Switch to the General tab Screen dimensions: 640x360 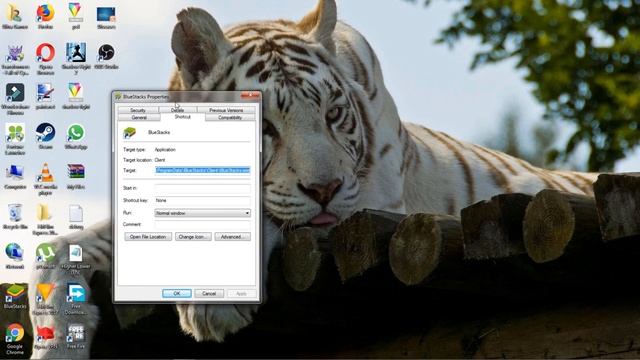point(139,118)
